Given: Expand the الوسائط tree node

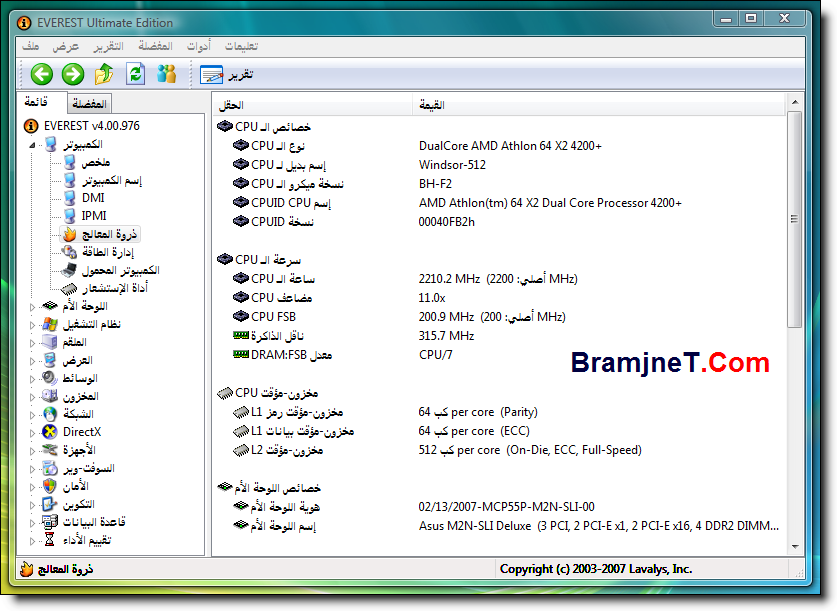Looking at the screenshot, I should pyautogui.click(x=32, y=379).
